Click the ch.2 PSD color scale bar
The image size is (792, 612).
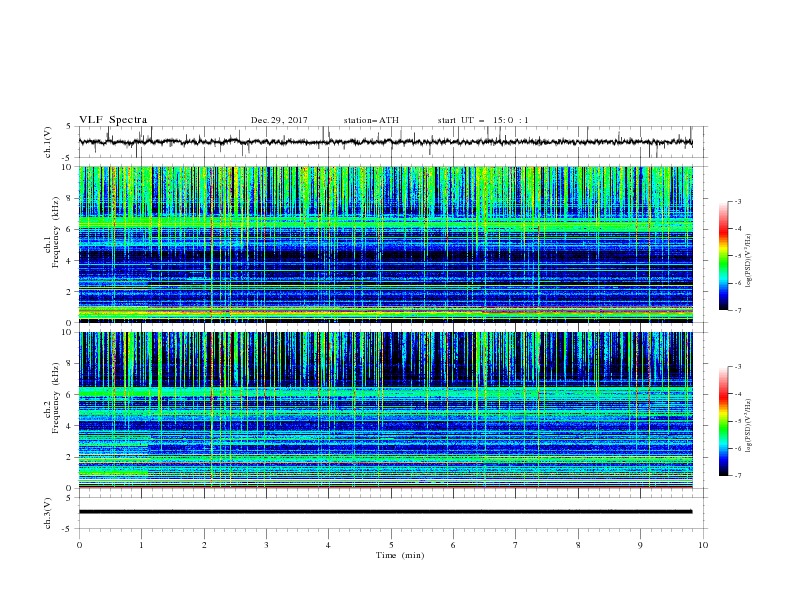pos(723,421)
